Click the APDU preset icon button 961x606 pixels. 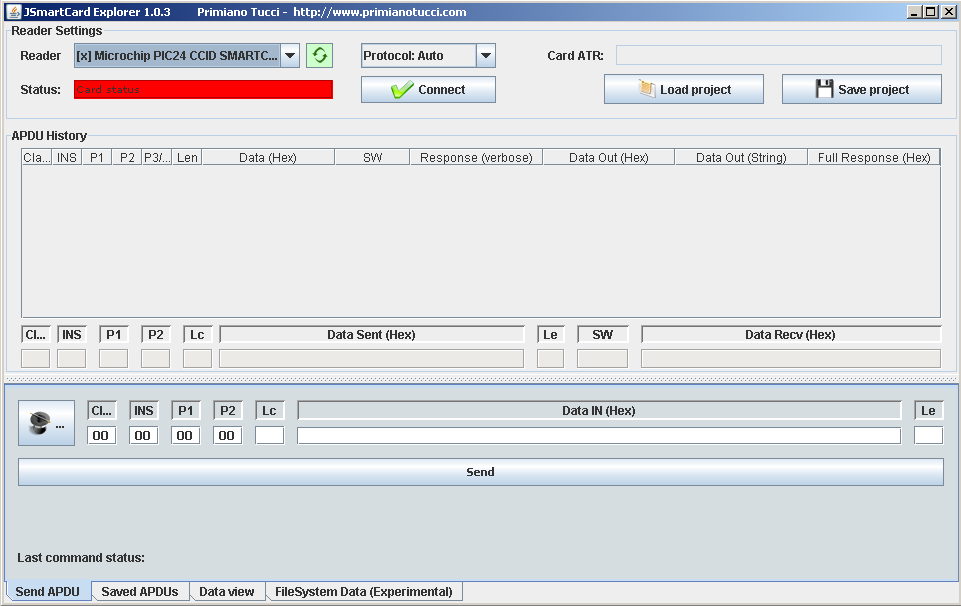coord(46,423)
